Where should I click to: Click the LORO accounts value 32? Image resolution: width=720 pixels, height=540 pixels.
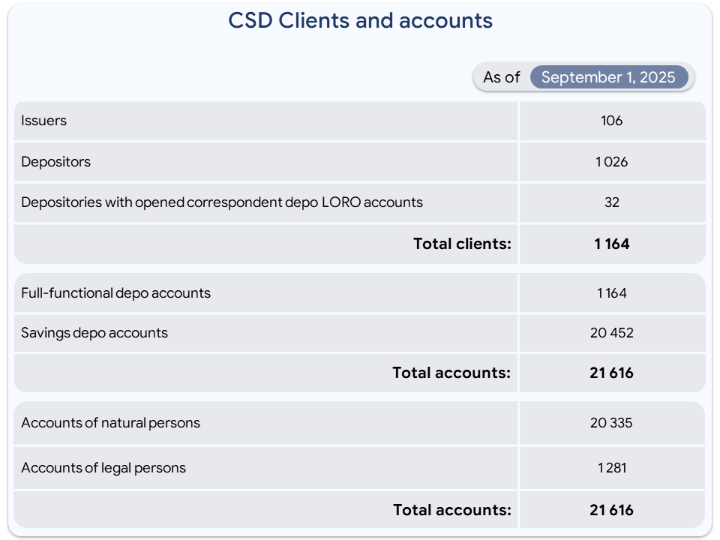tap(612, 202)
